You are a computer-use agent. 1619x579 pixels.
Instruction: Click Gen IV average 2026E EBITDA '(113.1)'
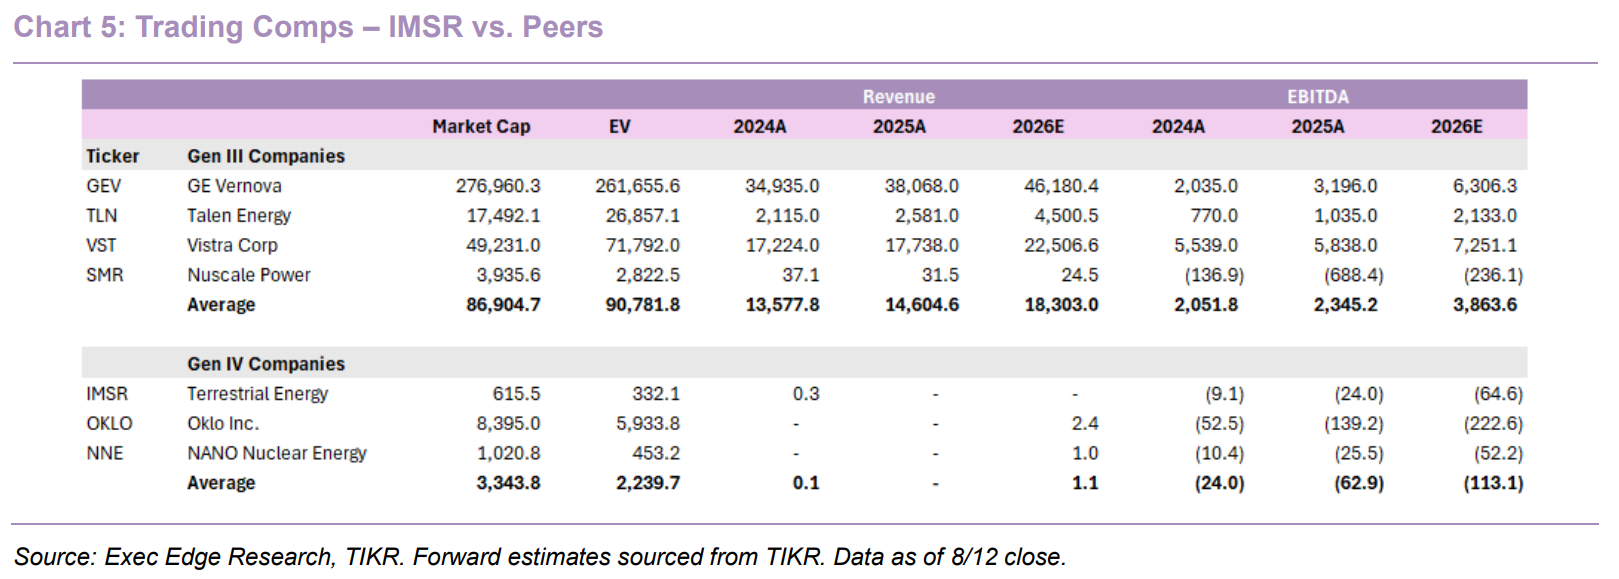click(x=1494, y=483)
